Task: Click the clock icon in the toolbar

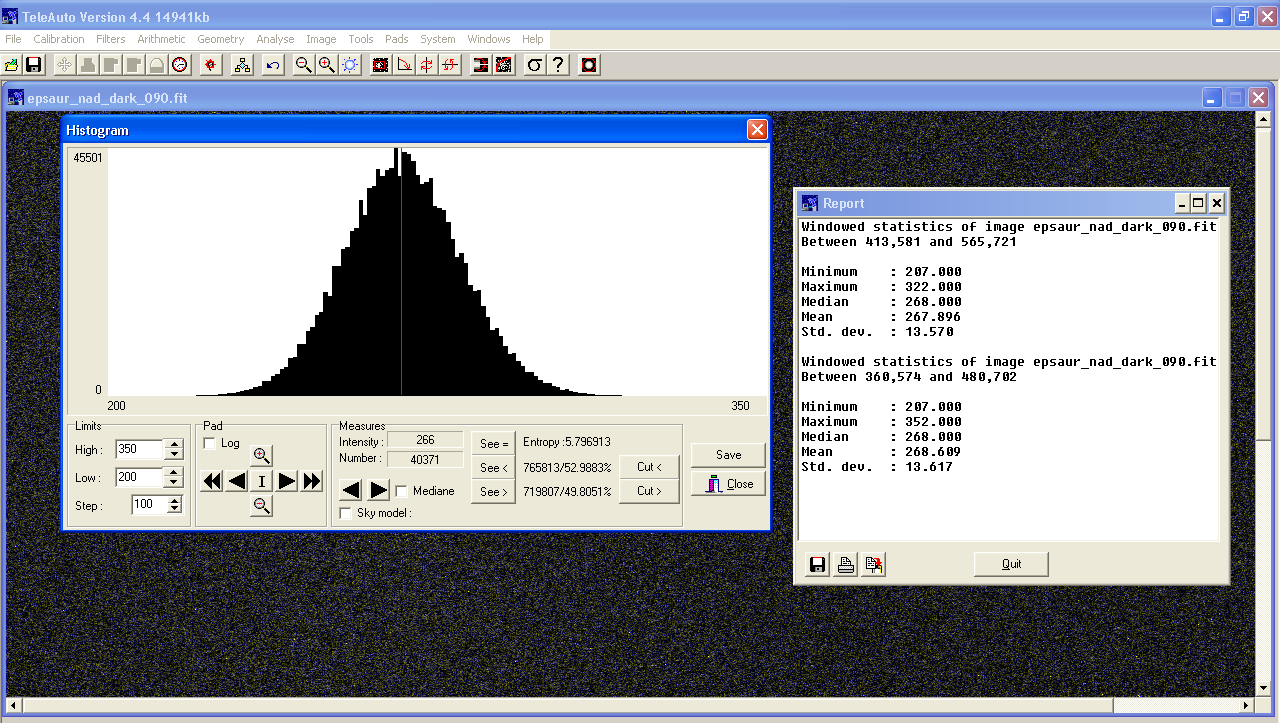Action: 180,65
